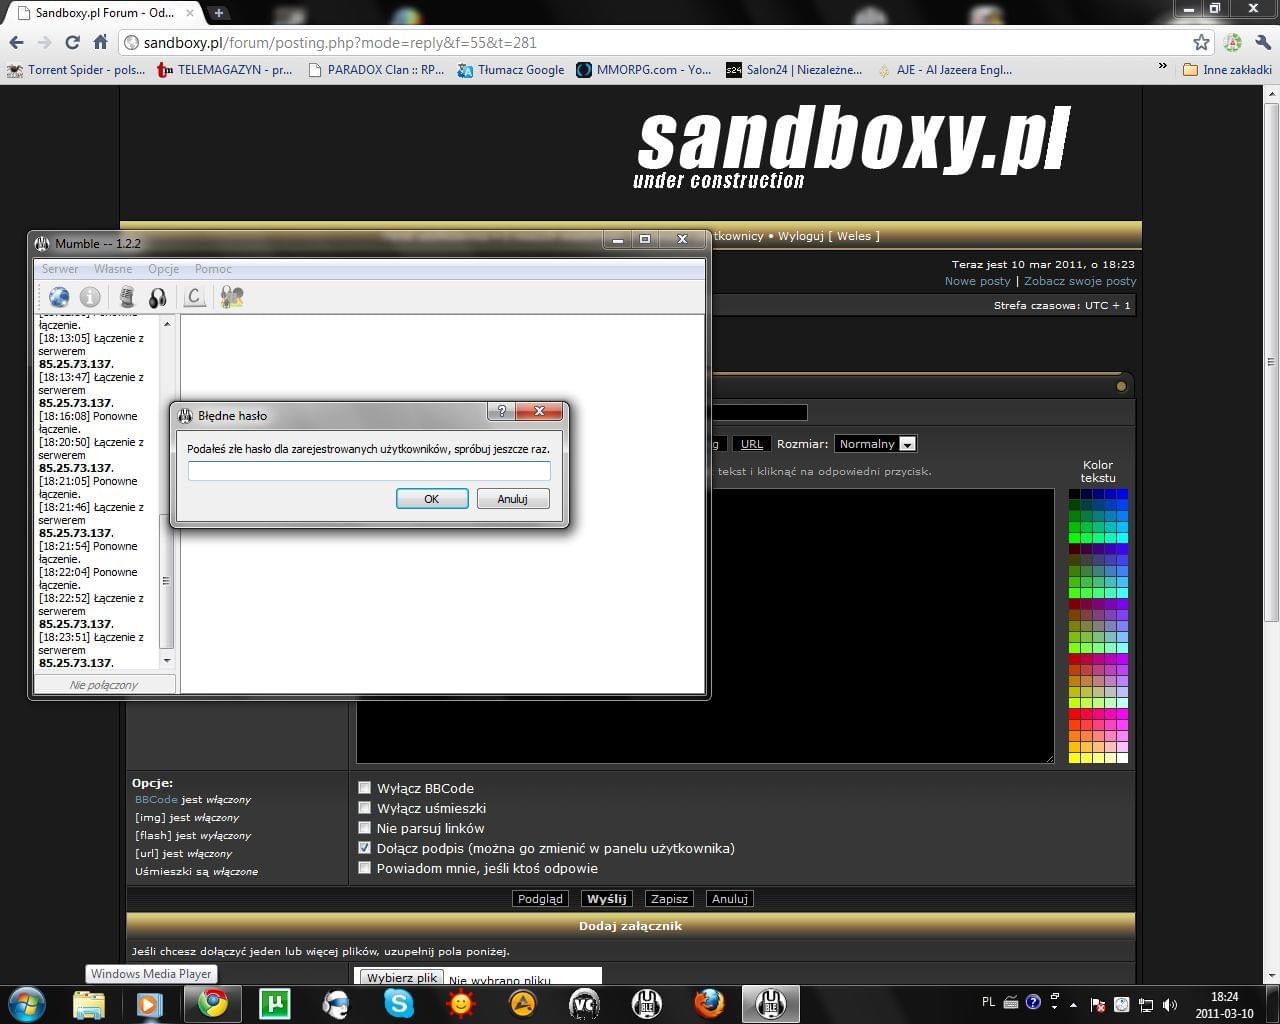1280x1024 pixels.
Task: Click the 'Wyślij' submit button
Action: tap(606, 899)
